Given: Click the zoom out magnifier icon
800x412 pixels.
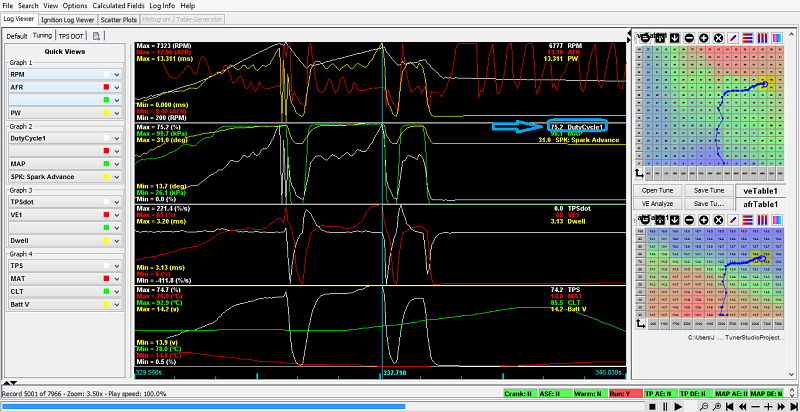Looking at the screenshot, I should [704, 406].
